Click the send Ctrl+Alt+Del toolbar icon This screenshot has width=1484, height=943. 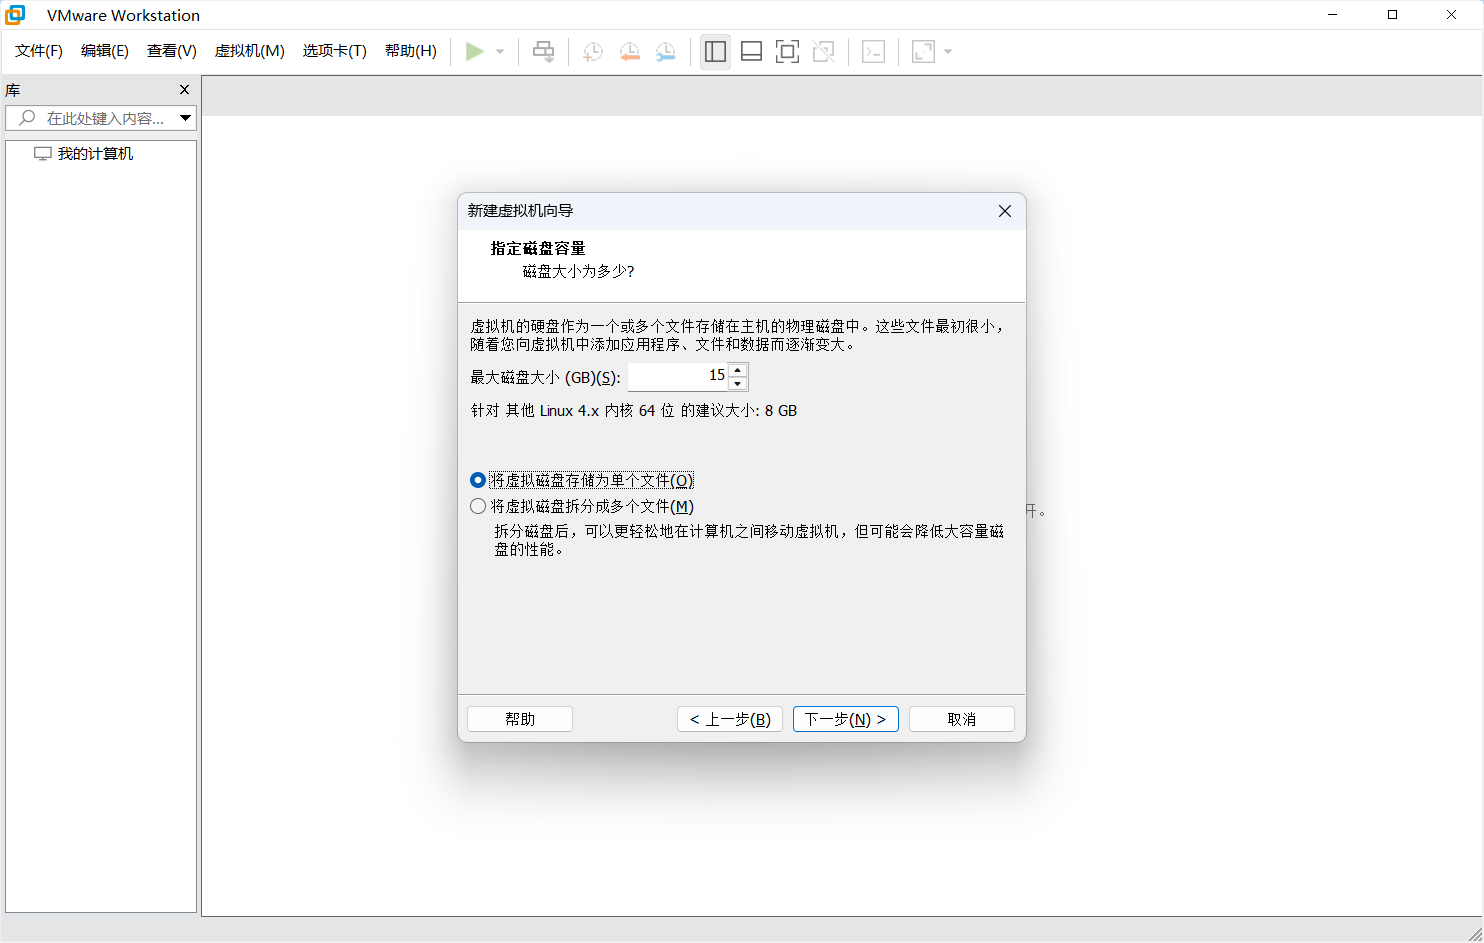pyautogui.click(x=543, y=51)
